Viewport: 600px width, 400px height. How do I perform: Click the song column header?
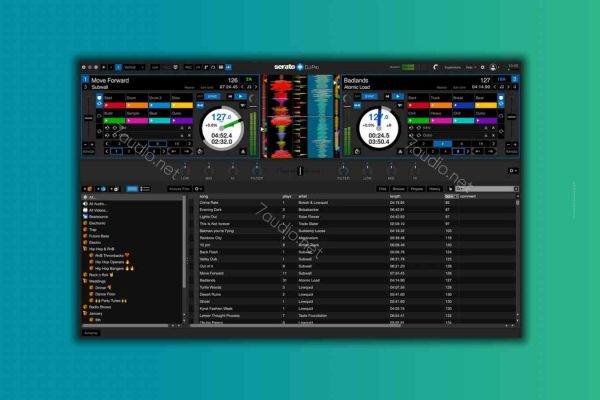click(x=204, y=196)
